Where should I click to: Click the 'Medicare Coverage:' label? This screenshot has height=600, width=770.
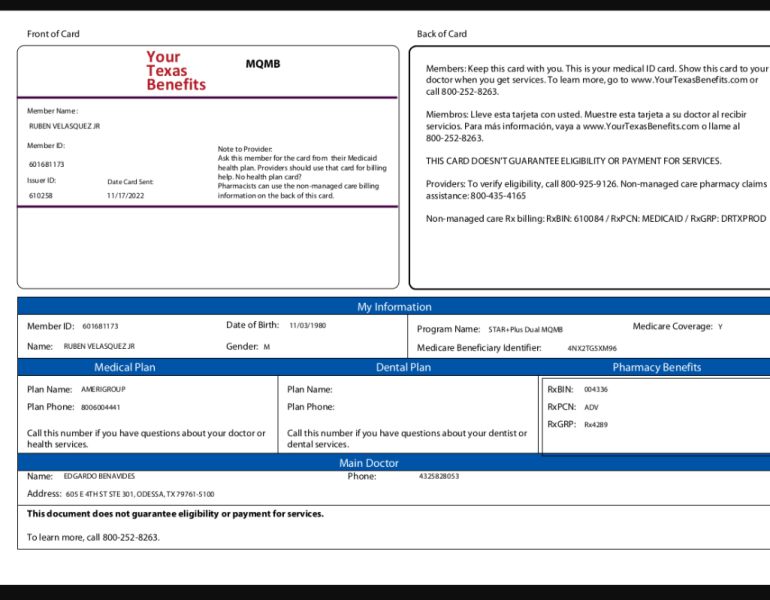click(672, 327)
